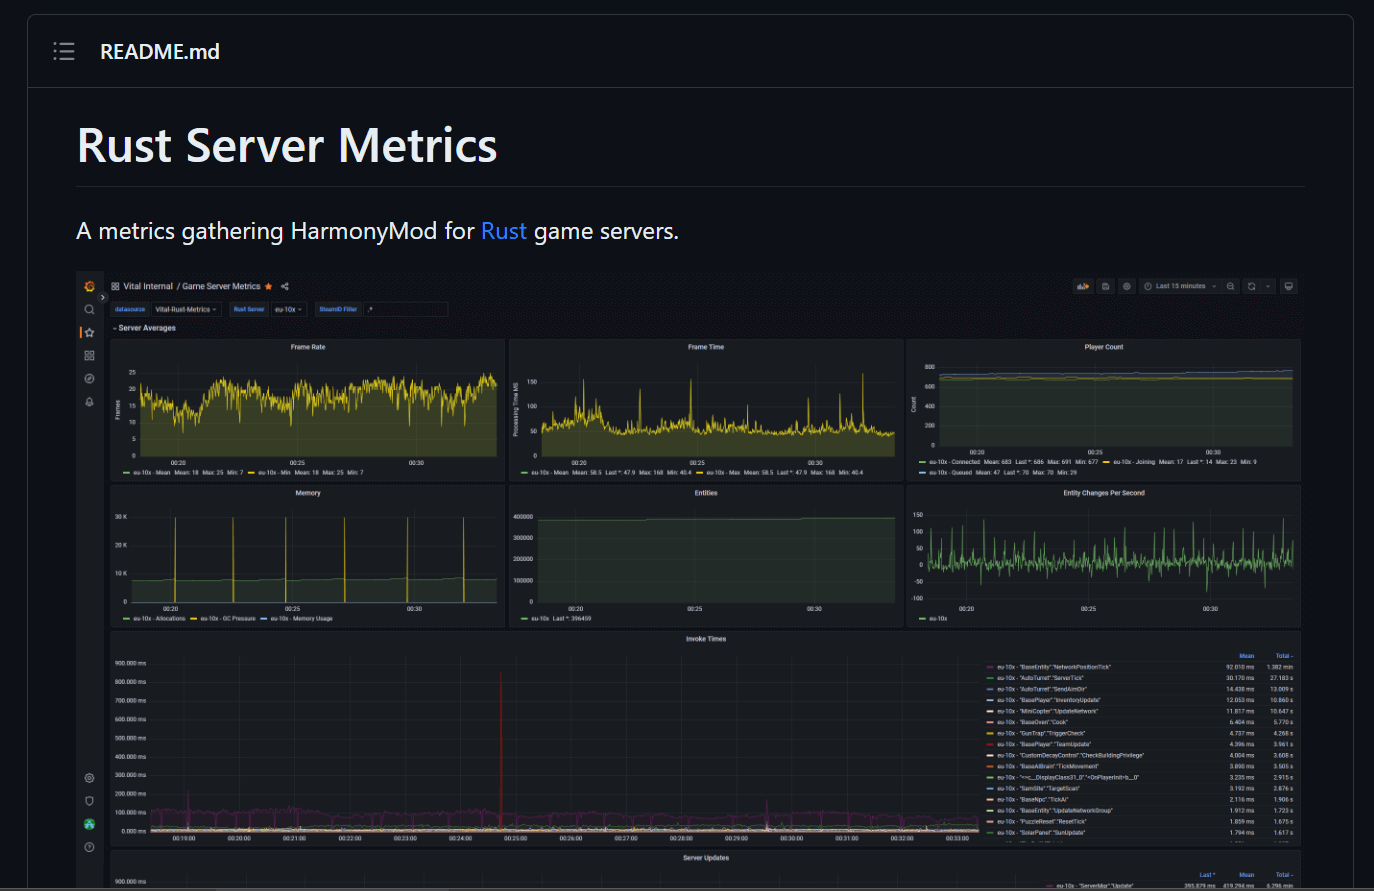This screenshot has height=891, width=1374.
Task: Click the zoom out time range icon
Action: (x=1231, y=286)
